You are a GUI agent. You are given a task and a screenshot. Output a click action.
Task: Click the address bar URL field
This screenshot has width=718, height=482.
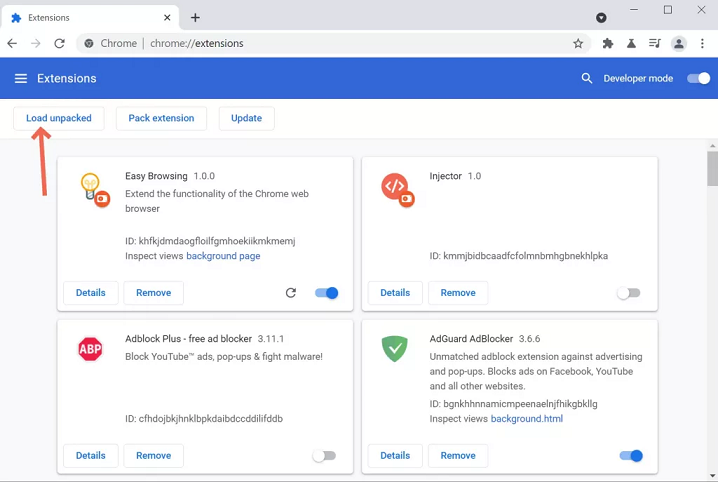[333, 43]
